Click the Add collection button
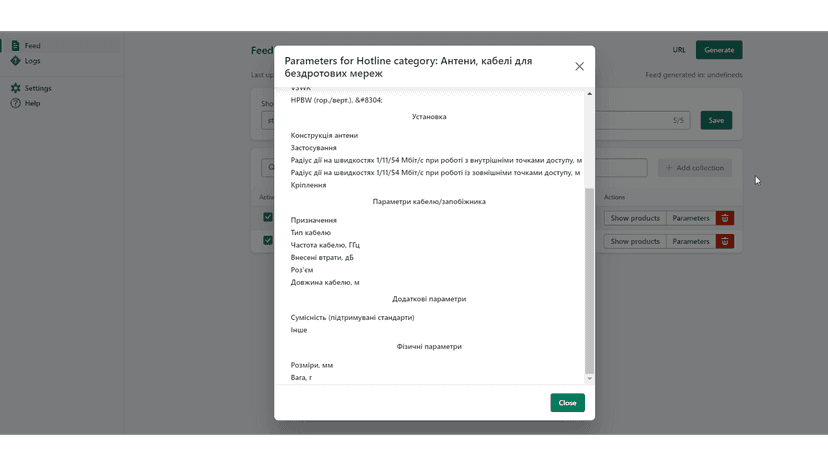The width and height of the screenshot is (828, 466). (694, 167)
